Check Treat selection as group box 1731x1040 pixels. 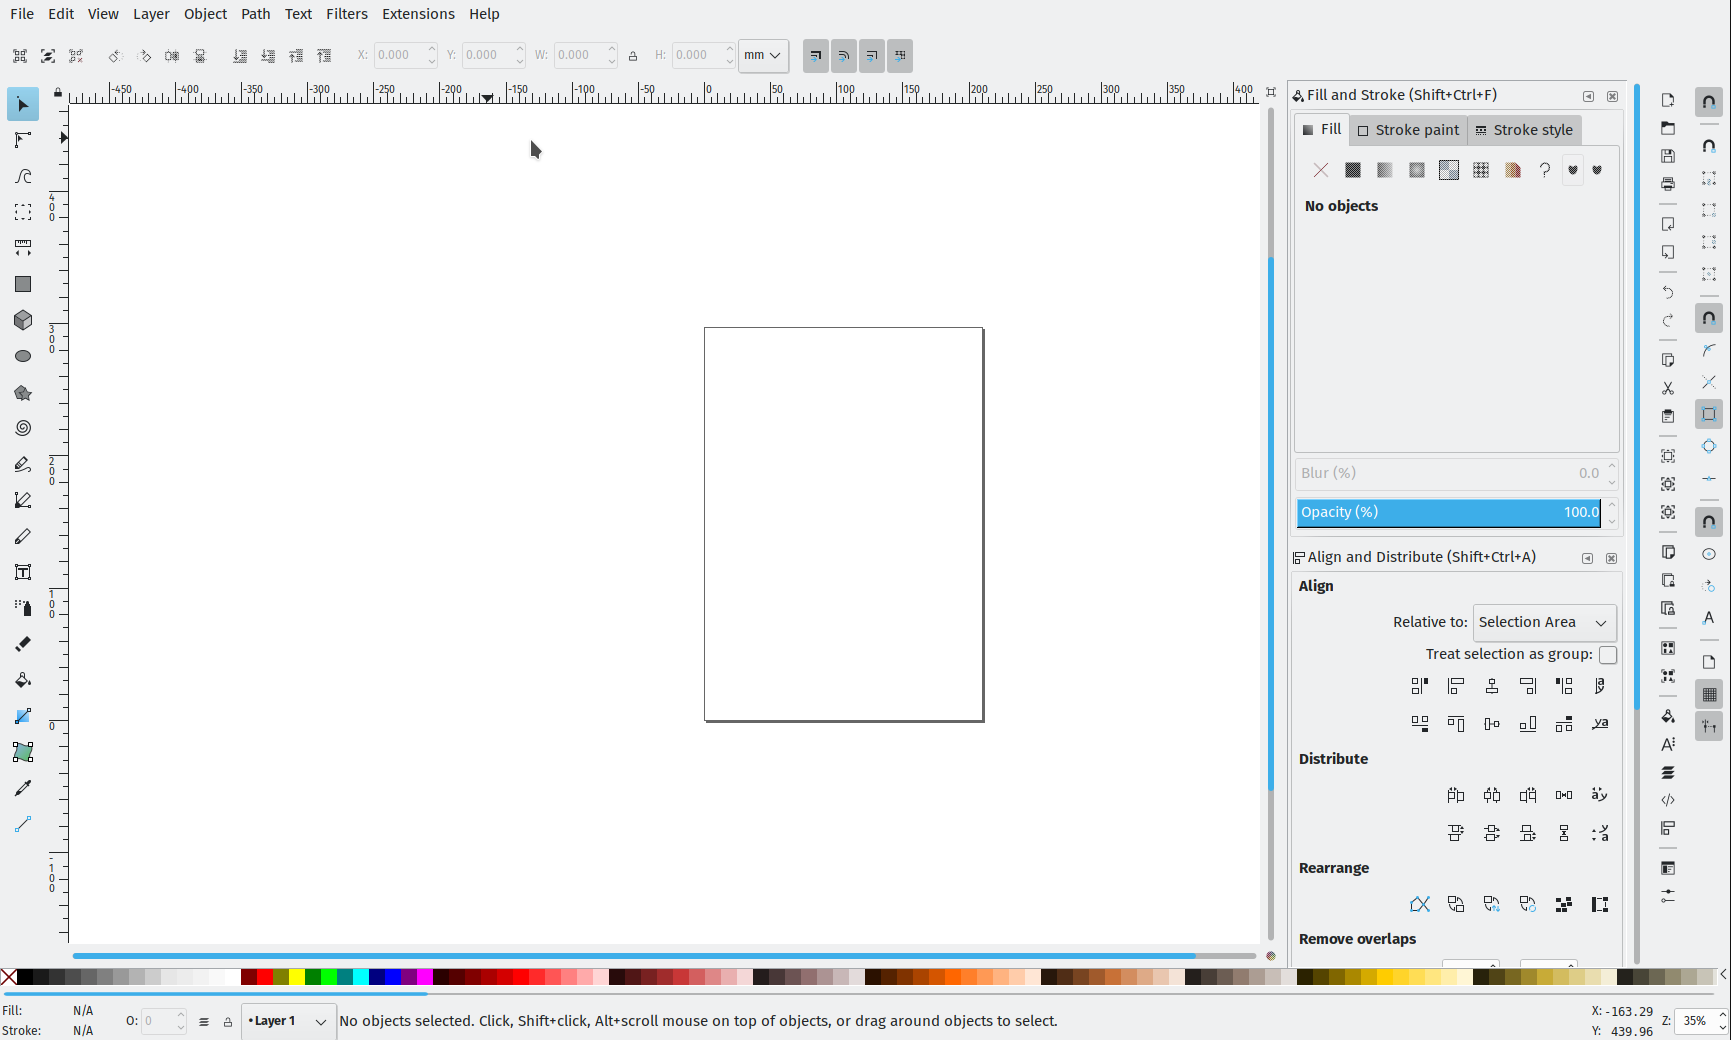pos(1608,655)
